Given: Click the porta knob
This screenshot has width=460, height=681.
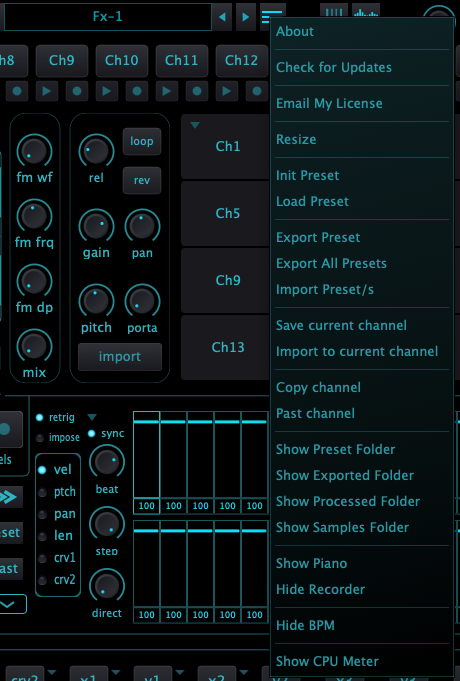Looking at the screenshot, I should [142, 301].
